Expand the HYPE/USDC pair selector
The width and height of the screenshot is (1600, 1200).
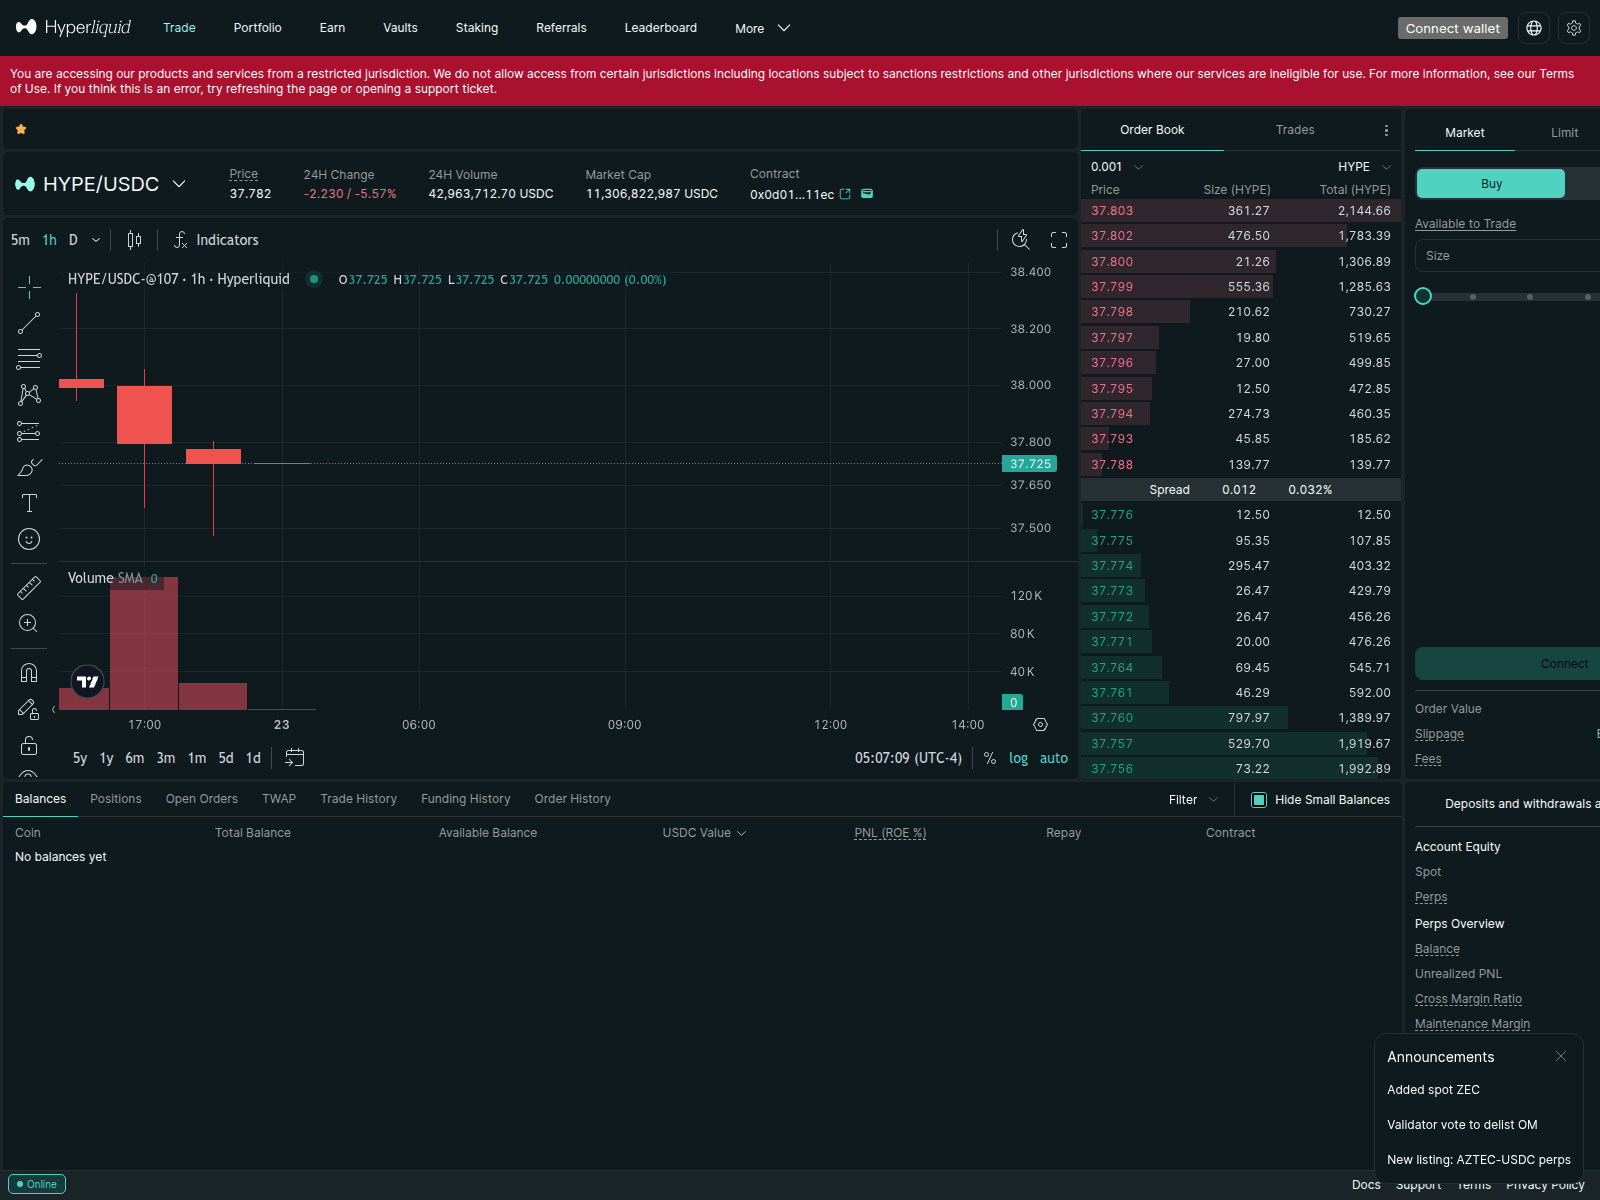coord(179,184)
